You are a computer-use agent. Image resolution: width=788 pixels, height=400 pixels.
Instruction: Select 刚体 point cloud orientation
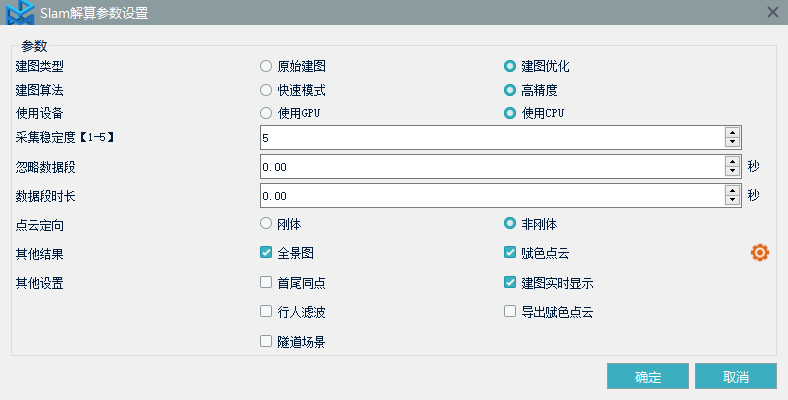(x=266, y=223)
